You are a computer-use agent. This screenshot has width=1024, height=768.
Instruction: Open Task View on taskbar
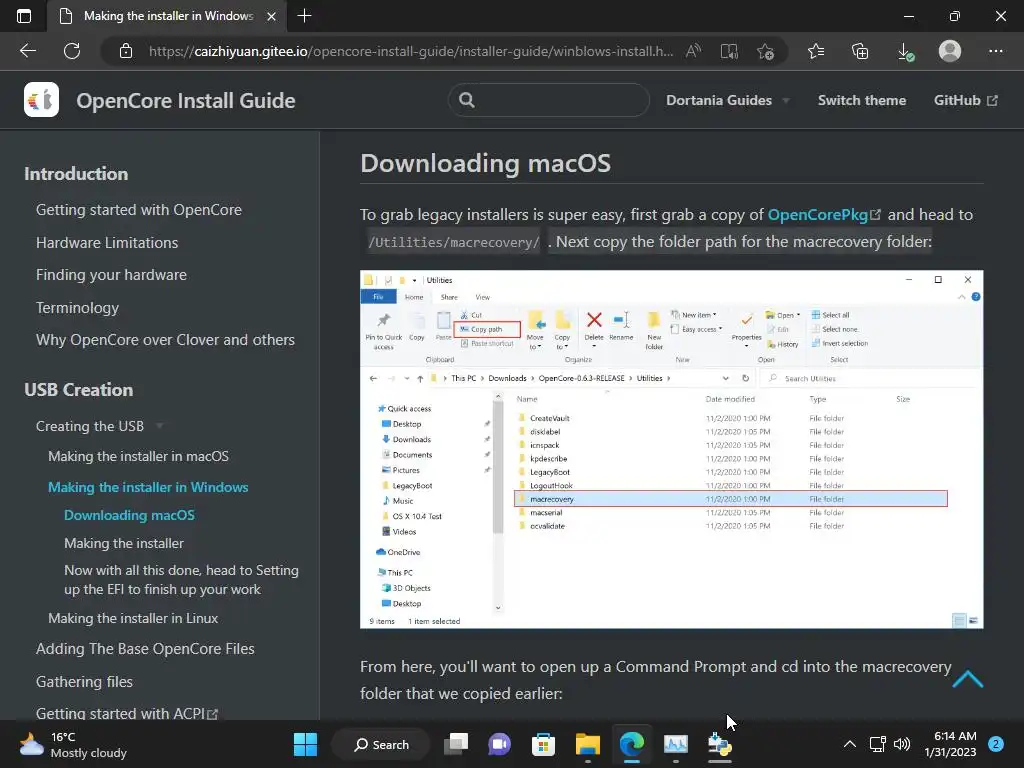(456, 744)
